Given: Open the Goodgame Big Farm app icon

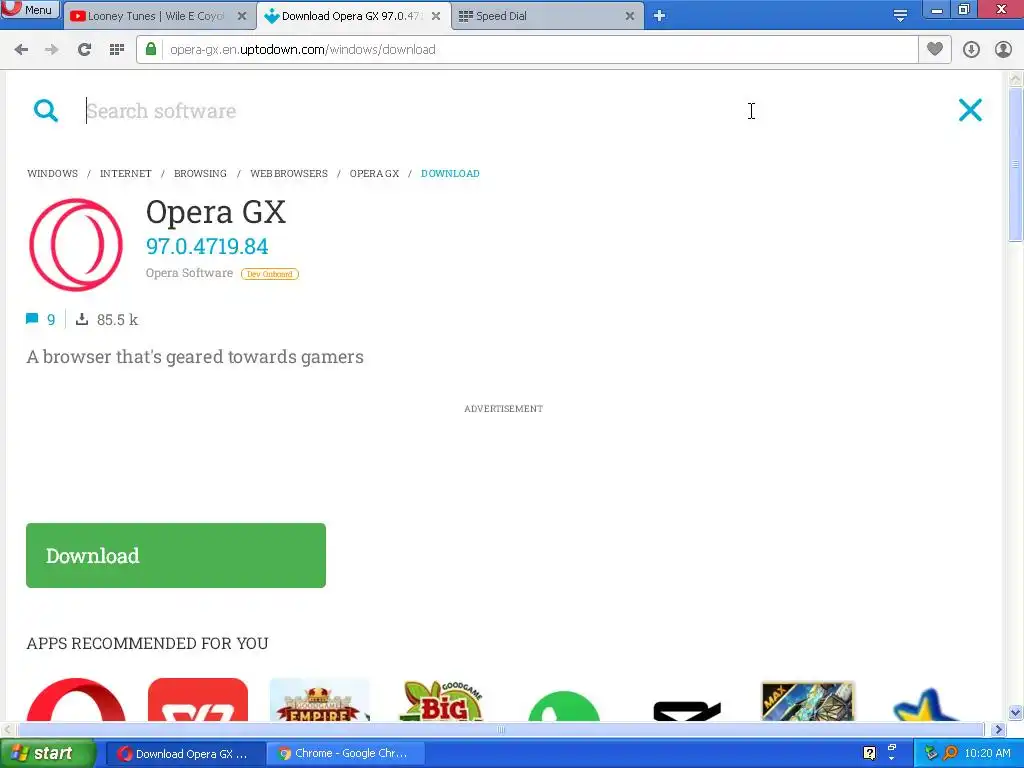Looking at the screenshot, I should click(x=441, y=700).
